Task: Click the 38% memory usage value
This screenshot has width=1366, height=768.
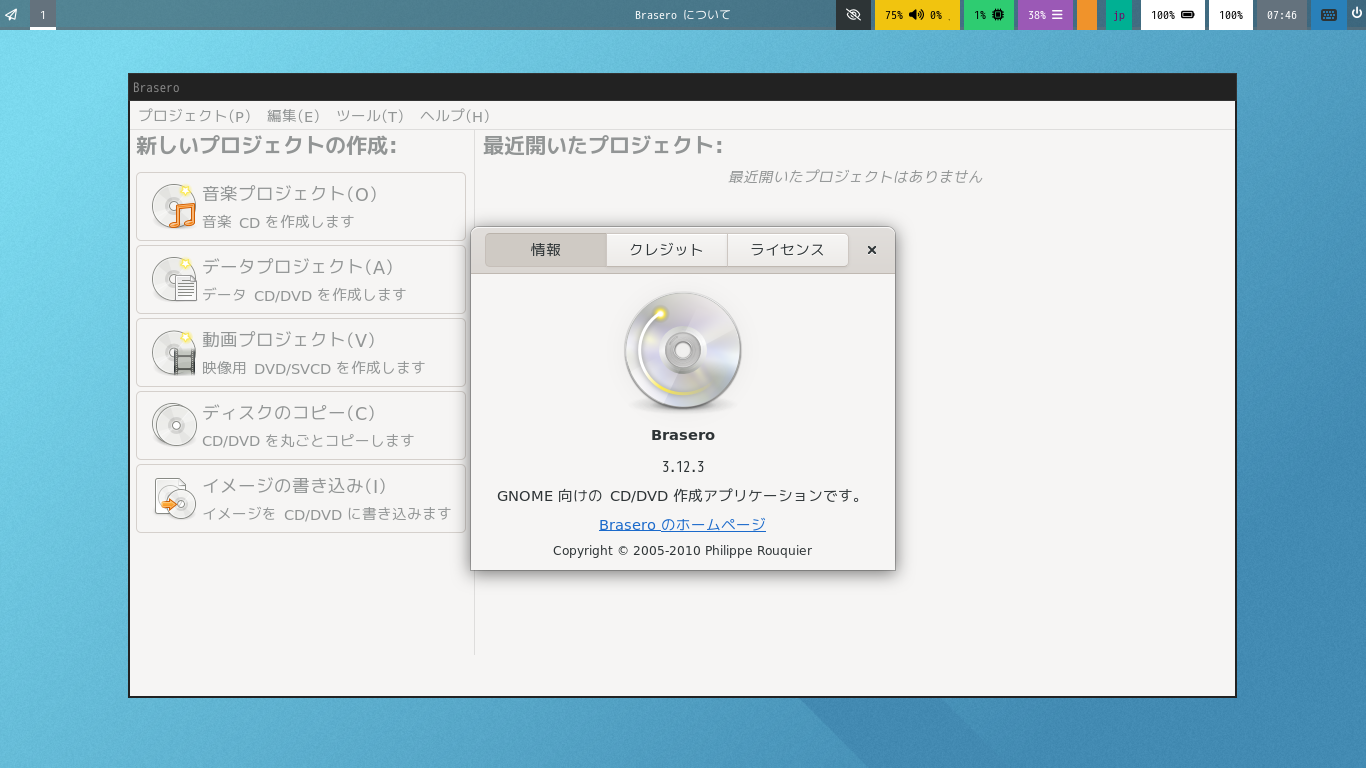Action: pyautogui.click(x=1037, y=15)
